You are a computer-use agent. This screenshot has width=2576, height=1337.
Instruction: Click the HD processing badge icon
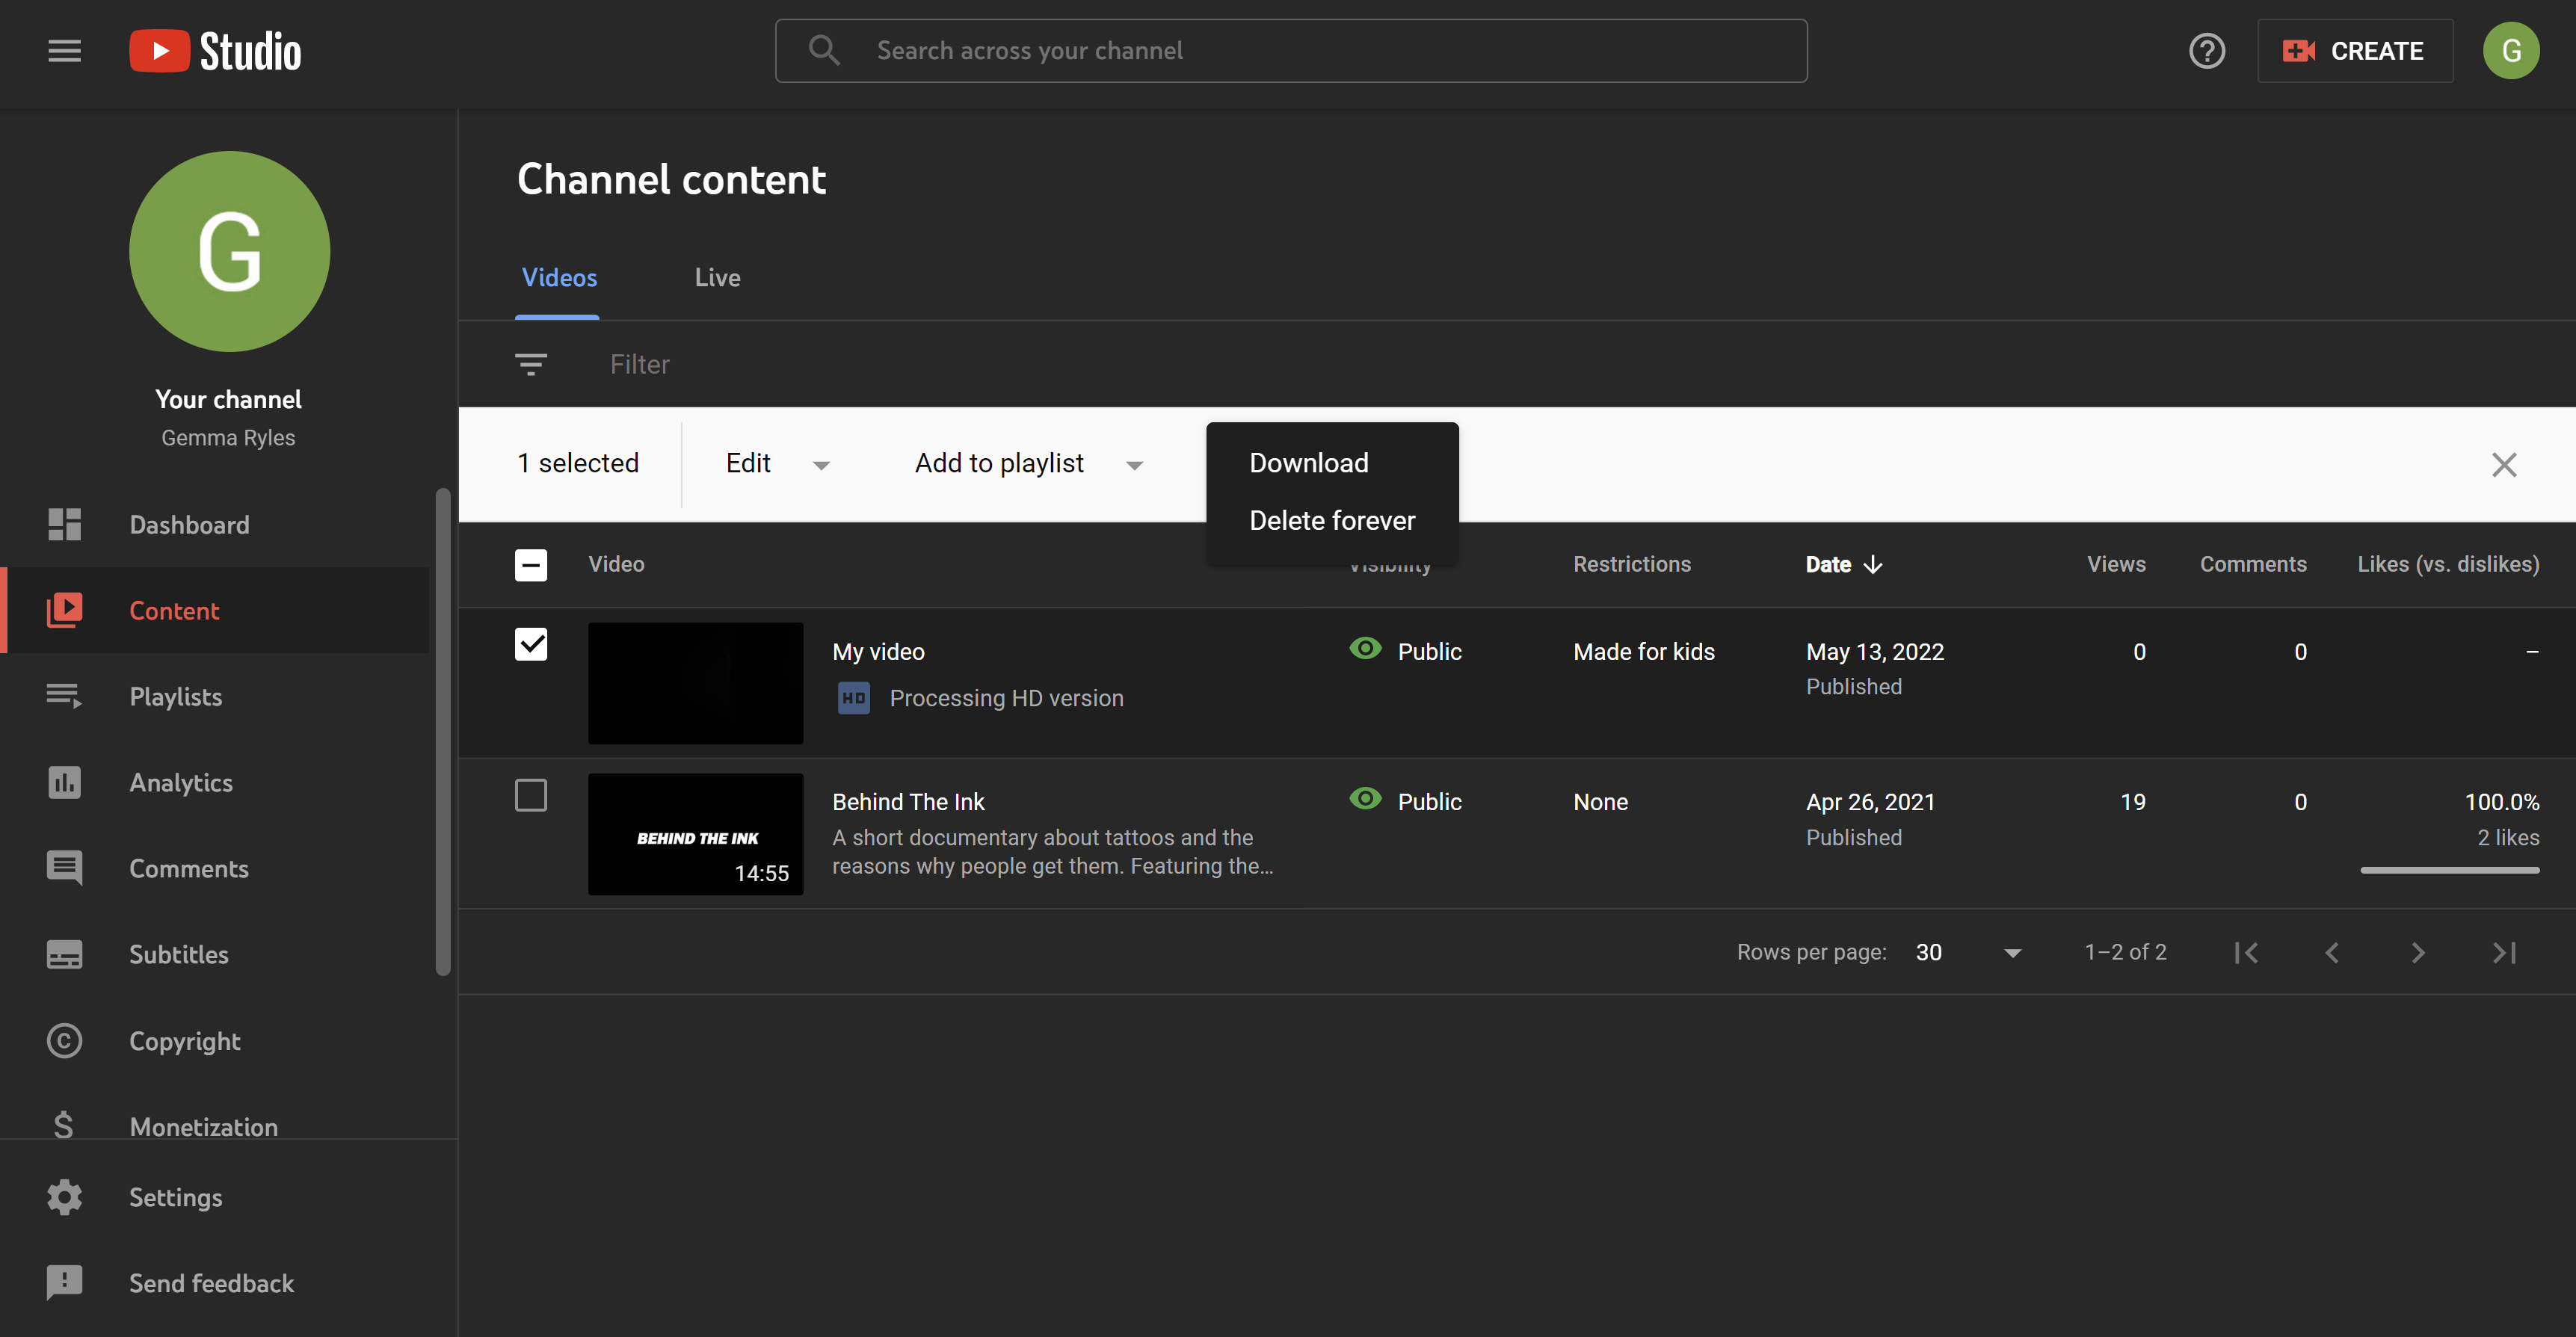point(853,698)
